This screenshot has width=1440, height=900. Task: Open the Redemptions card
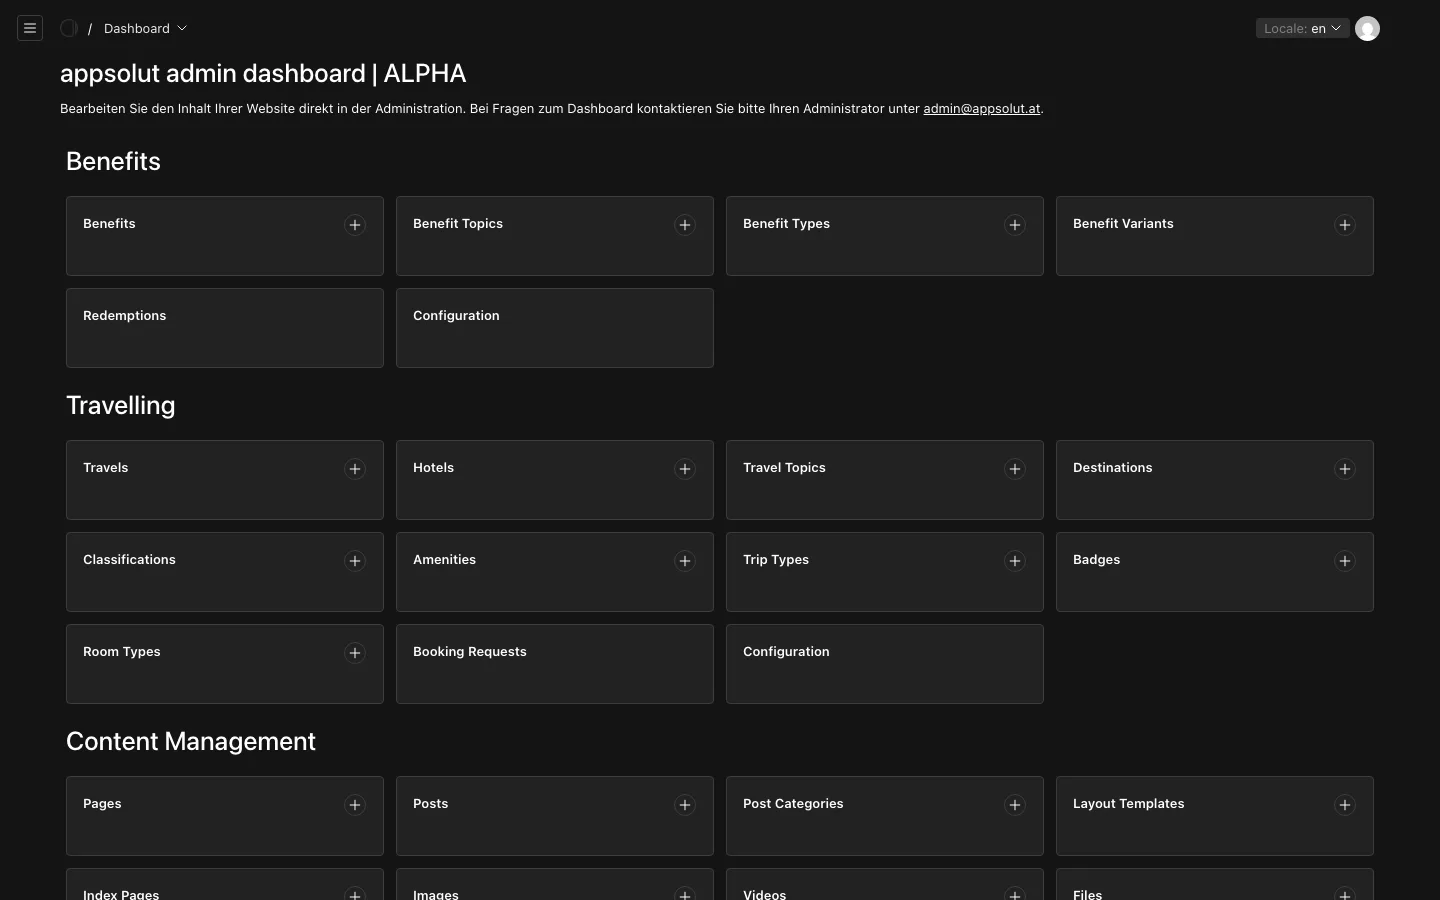point(225,328)
